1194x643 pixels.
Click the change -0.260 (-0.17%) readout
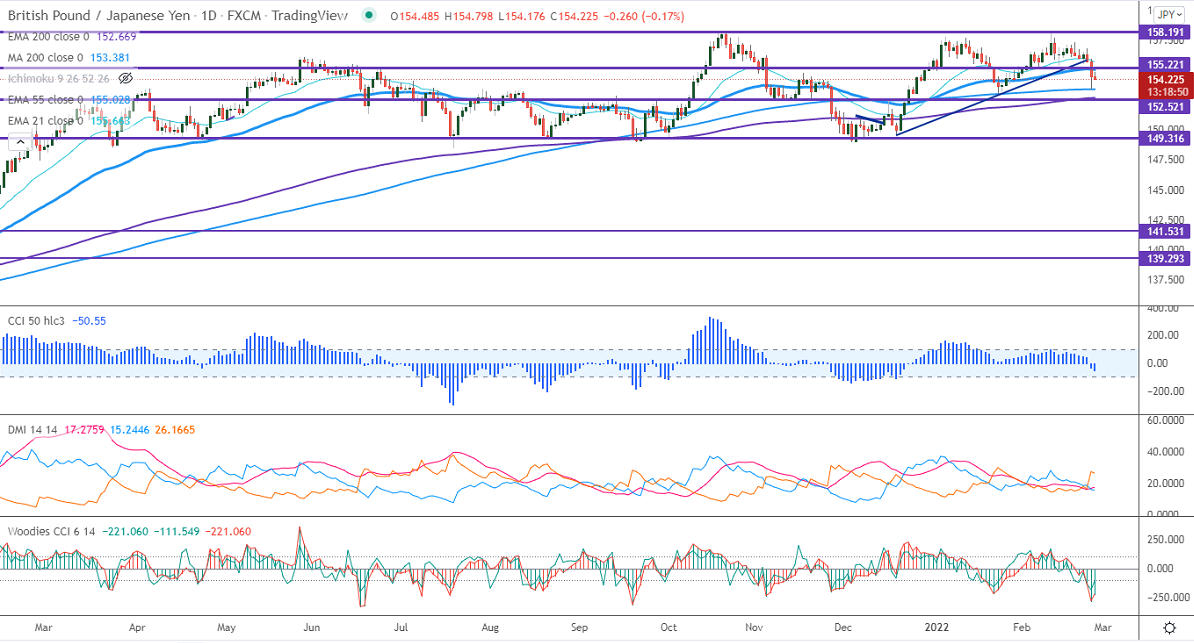point(644,16)
